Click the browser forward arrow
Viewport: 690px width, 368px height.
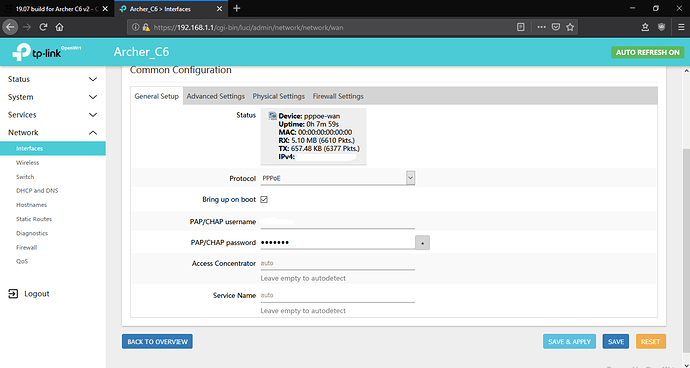click(x=27, y=27)
